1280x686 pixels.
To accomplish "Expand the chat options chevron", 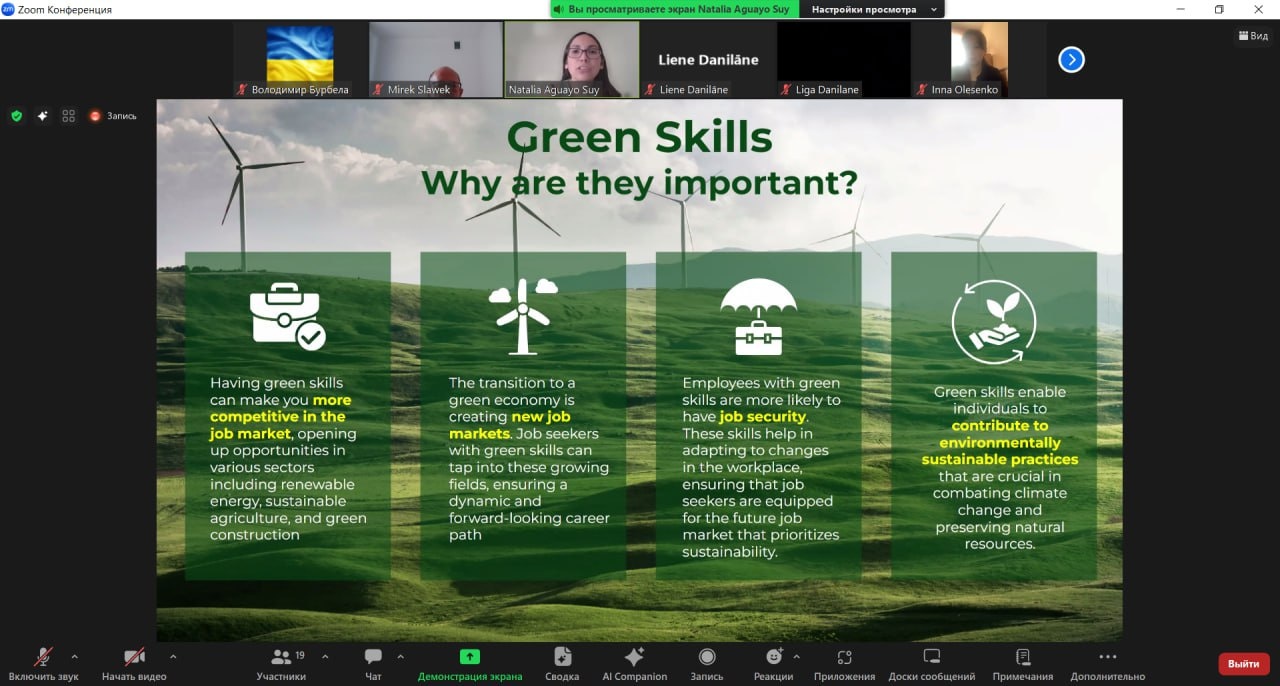I will pos(401,657).
